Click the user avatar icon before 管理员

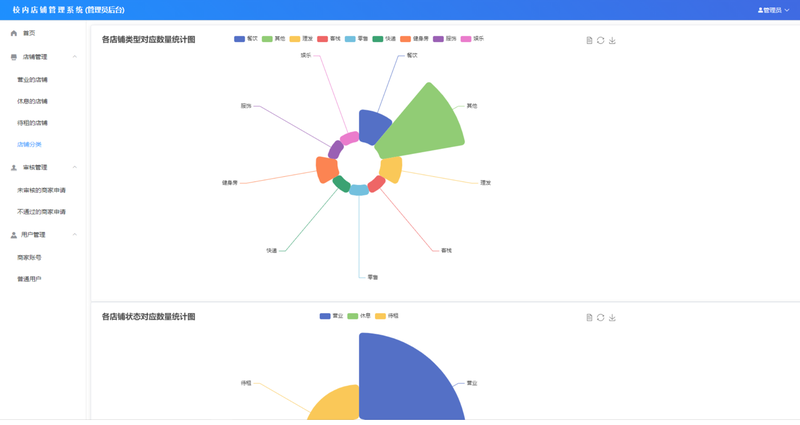[760, 10]
